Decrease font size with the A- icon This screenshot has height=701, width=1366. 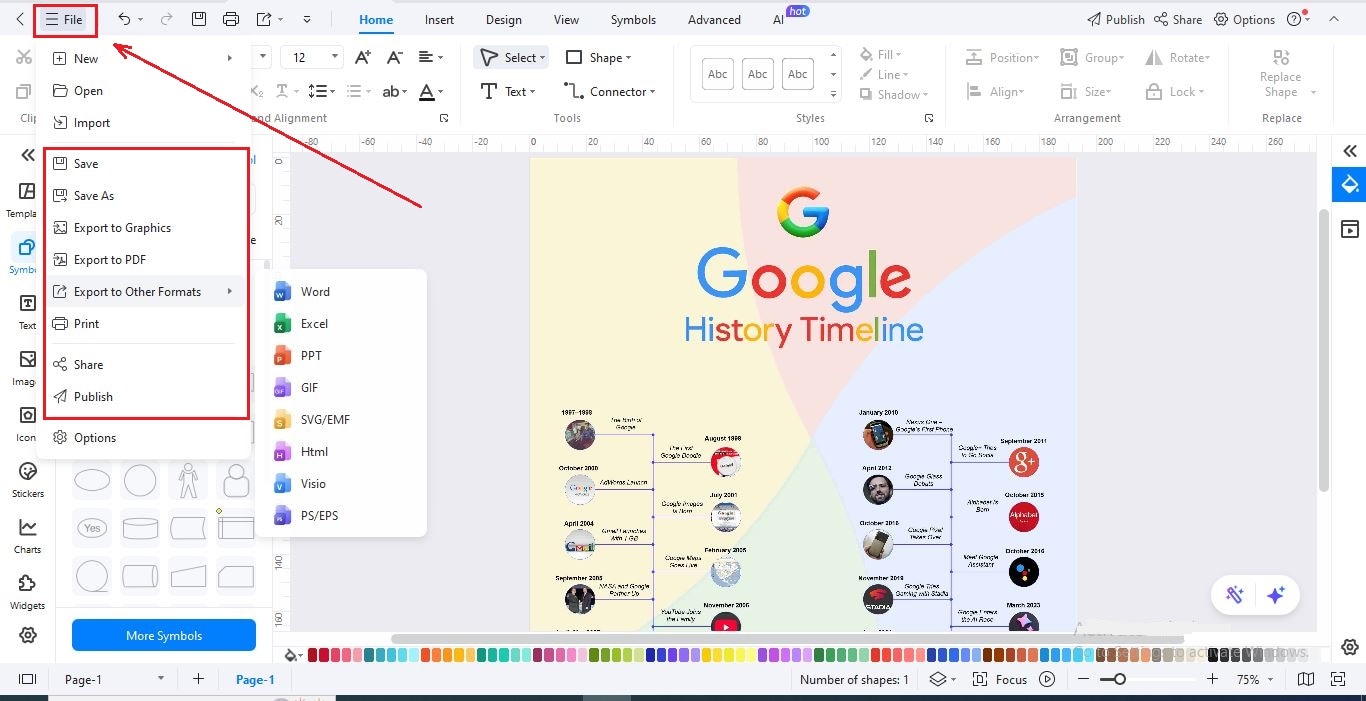pos(395,58)
